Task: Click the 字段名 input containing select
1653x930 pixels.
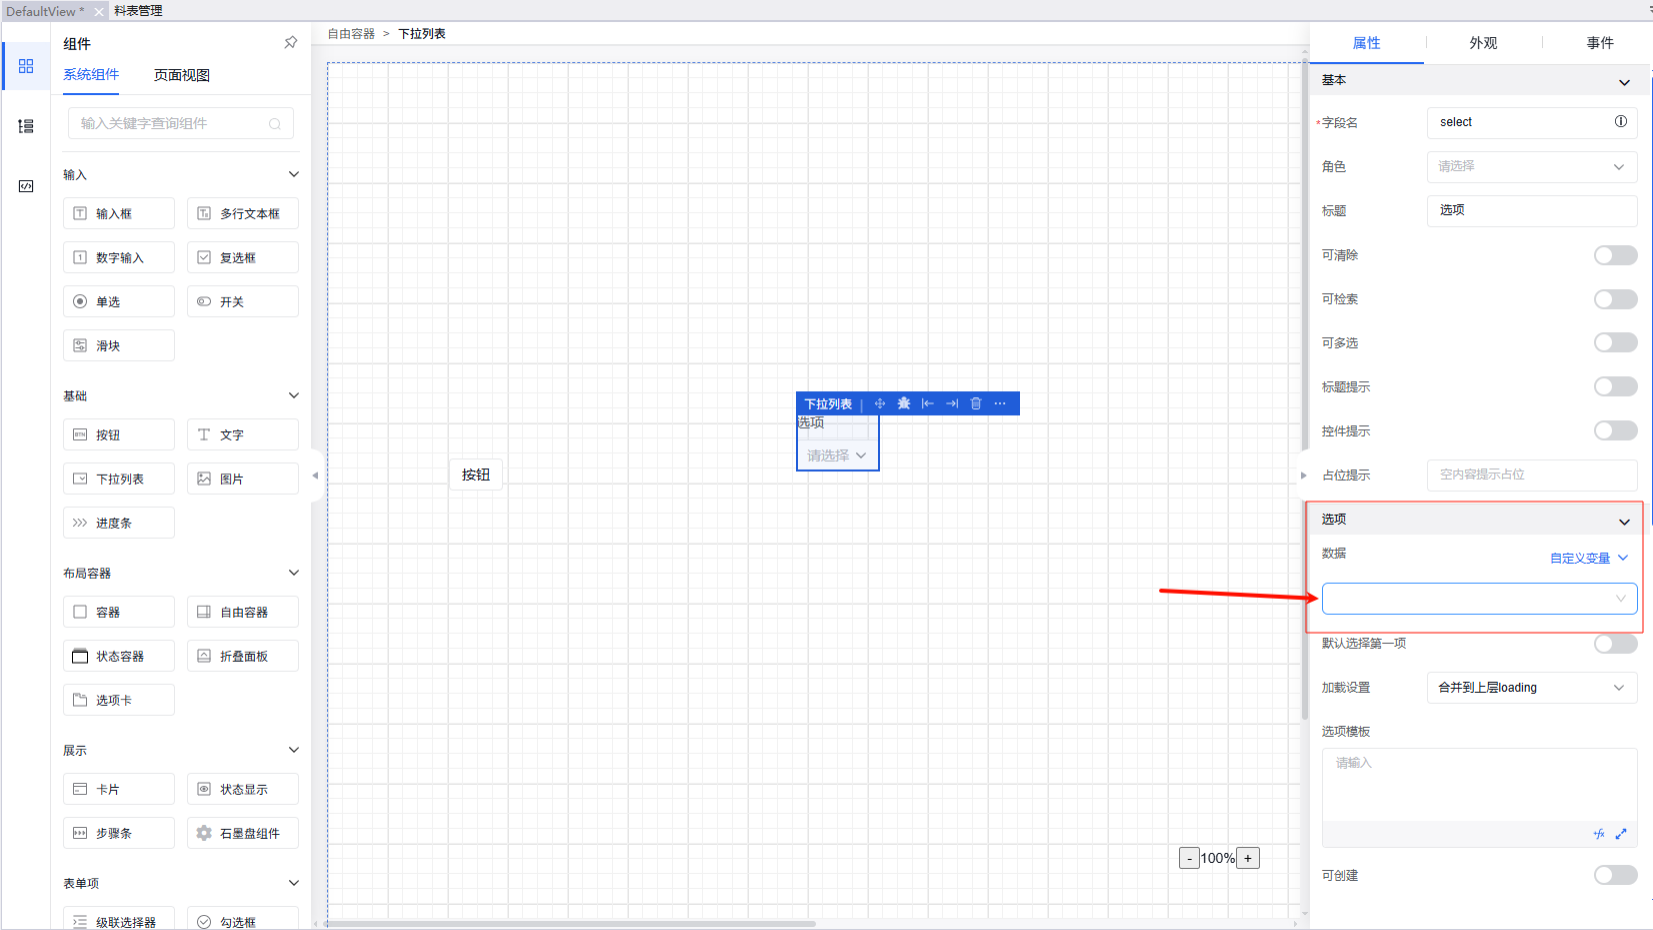Action: 1532,122
